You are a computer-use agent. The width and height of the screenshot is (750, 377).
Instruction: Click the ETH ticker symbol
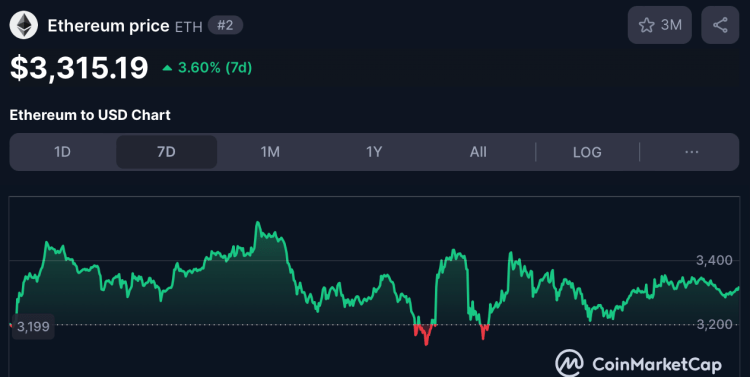coord(188,27)
